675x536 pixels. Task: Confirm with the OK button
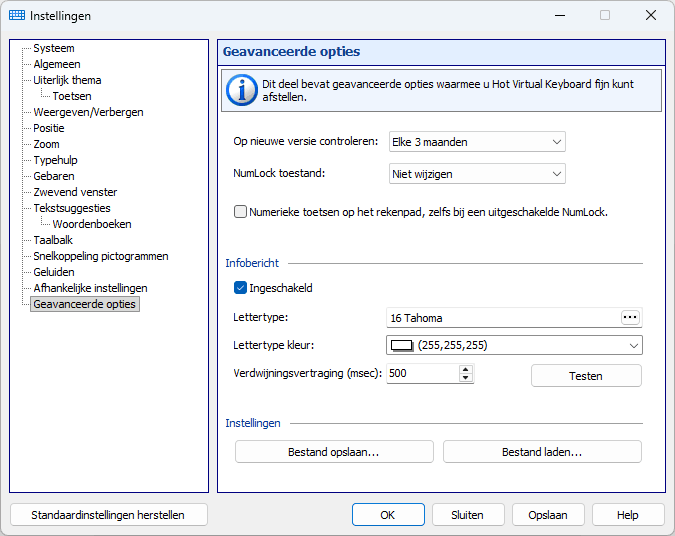[x=388, y=515]
